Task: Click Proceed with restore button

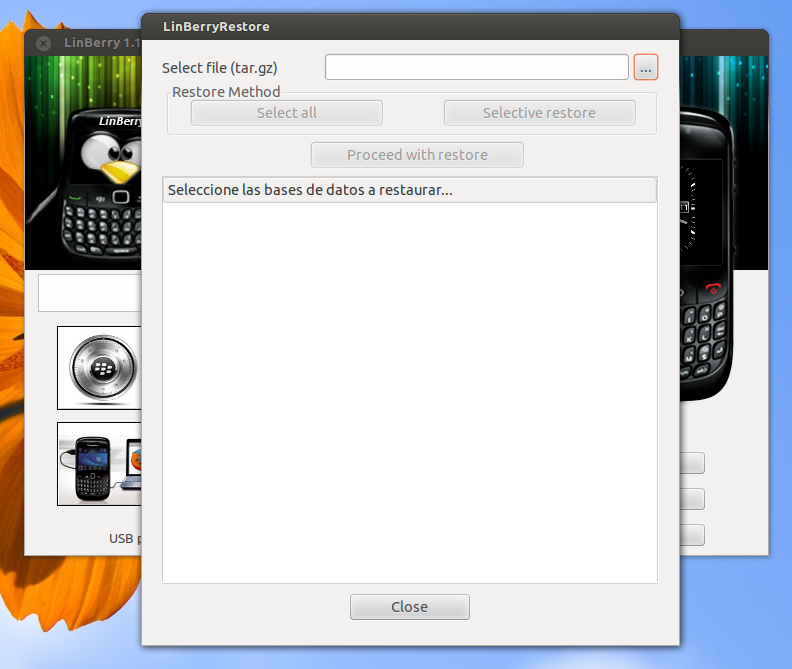Action: 417,155
